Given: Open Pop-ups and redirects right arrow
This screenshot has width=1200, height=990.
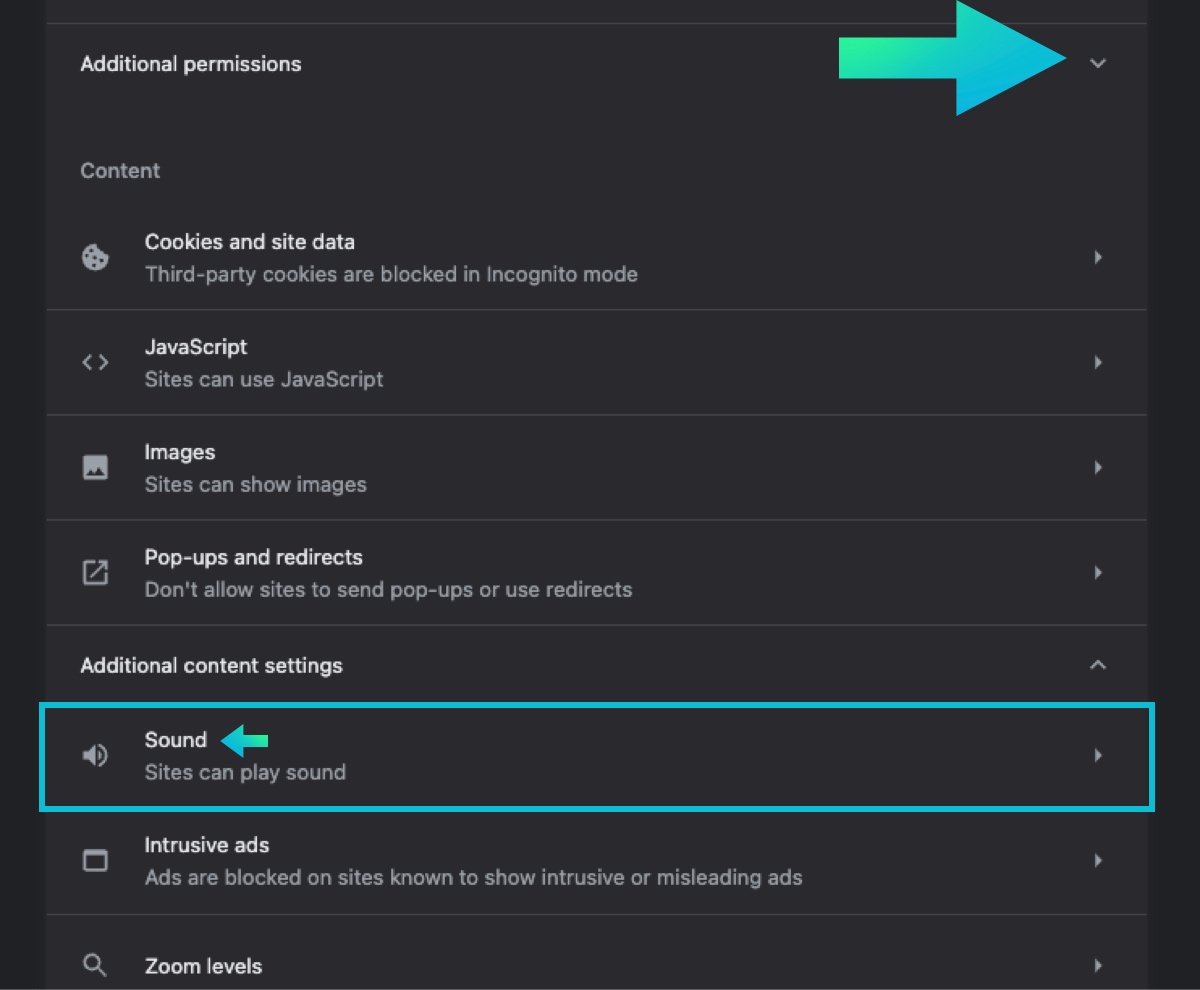Looking at the screenshot, I should [1098, 572].
